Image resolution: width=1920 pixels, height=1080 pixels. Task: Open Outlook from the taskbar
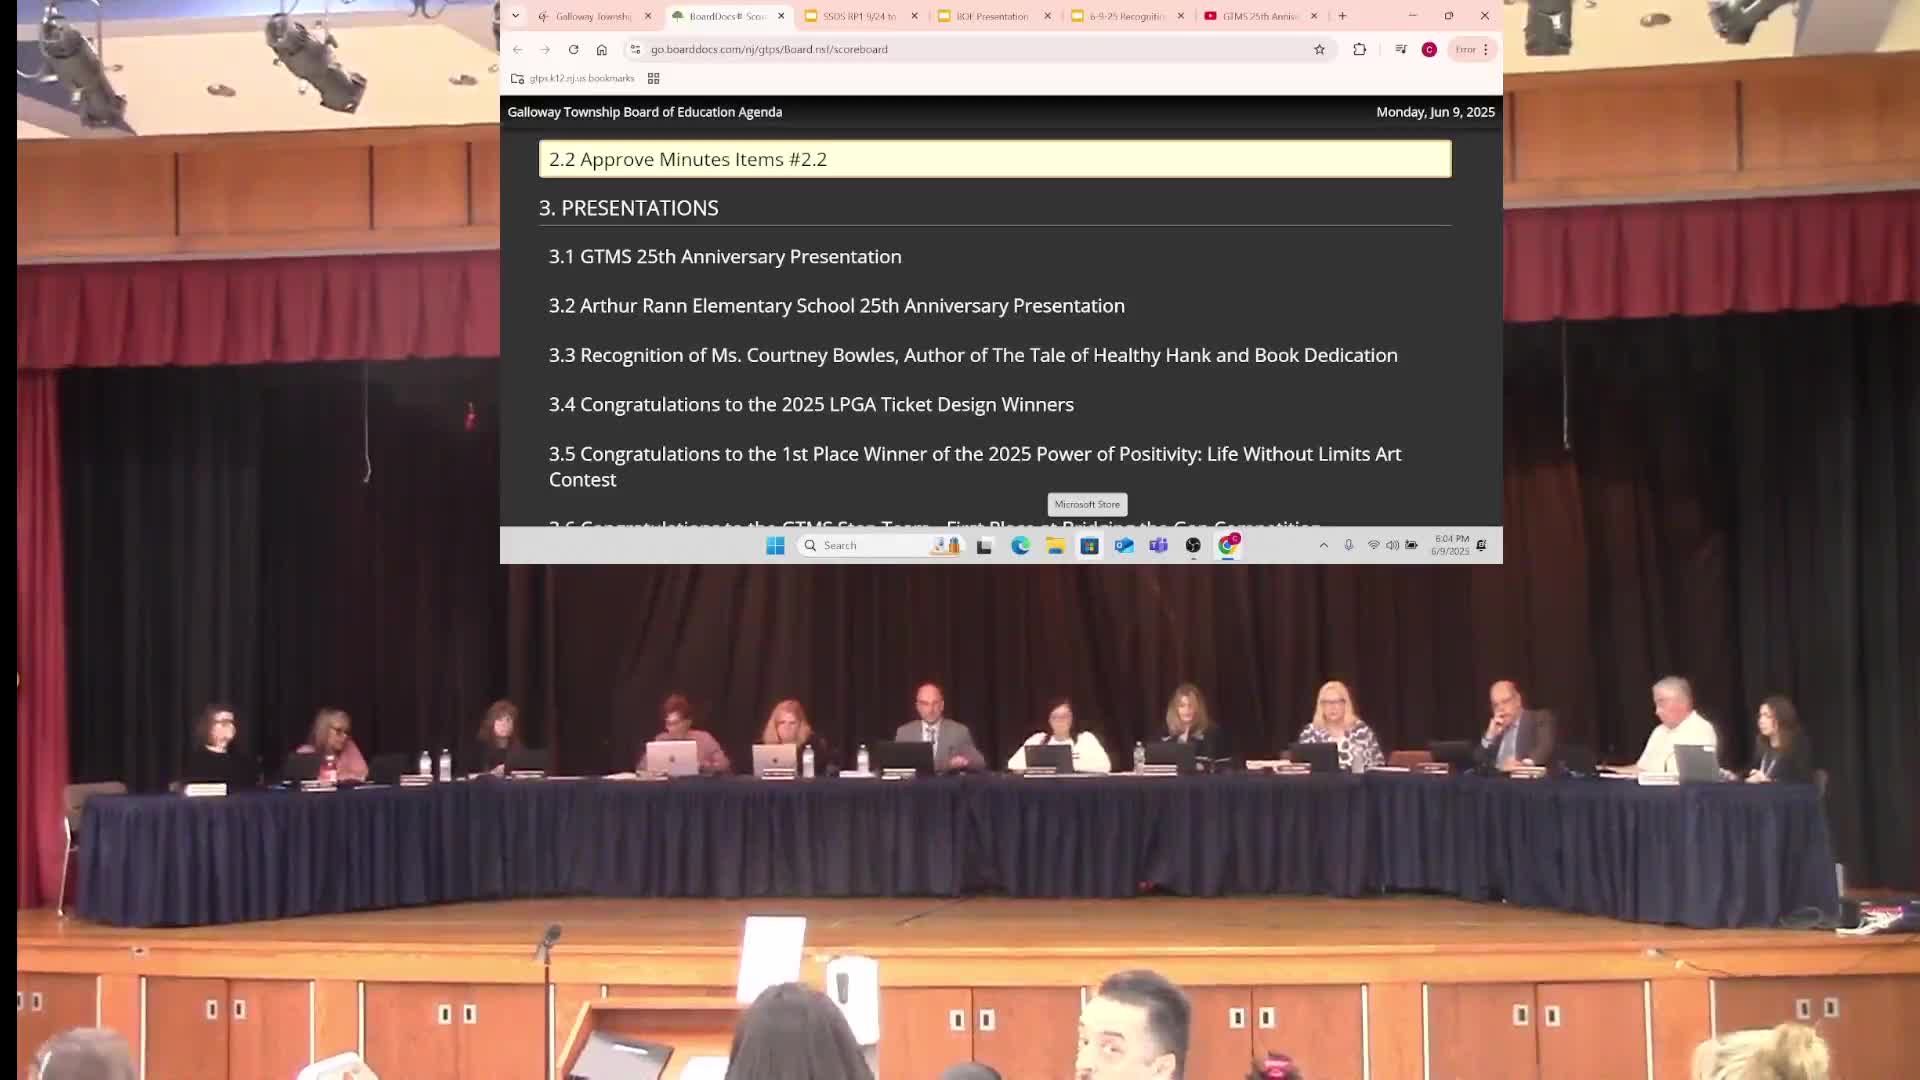[x=1124, y=545]
